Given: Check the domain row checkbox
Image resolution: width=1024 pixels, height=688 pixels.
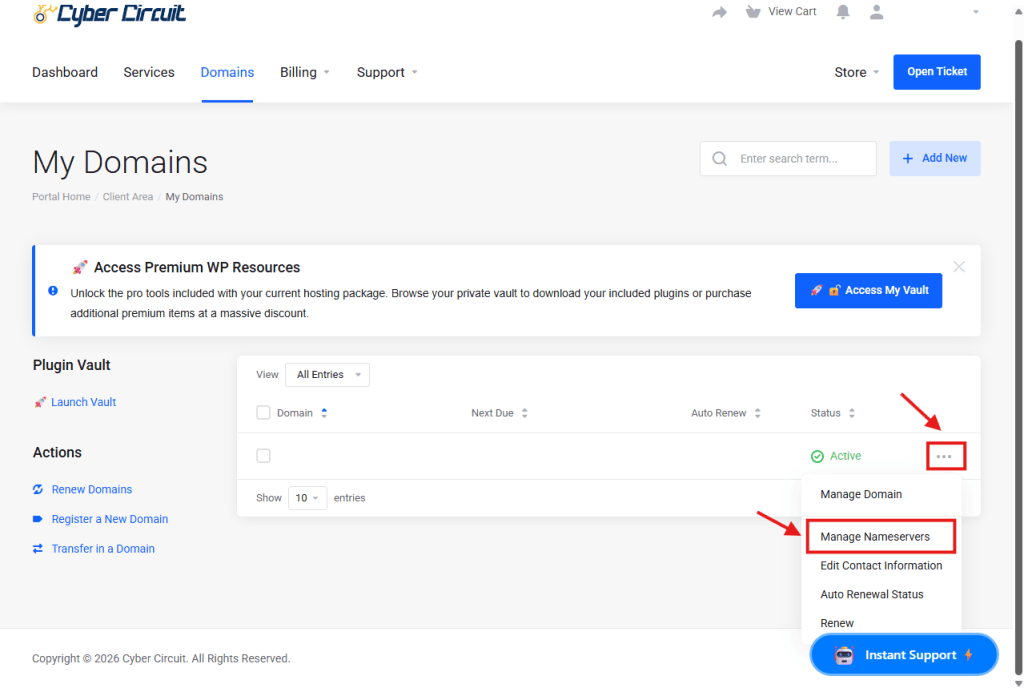Looking at the screenshot, I should click(x=264, y=456).
